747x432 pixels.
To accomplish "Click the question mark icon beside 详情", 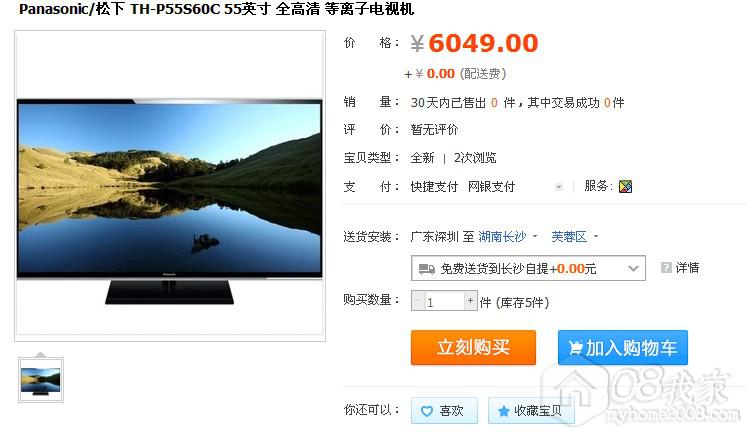I will (666, 268).
